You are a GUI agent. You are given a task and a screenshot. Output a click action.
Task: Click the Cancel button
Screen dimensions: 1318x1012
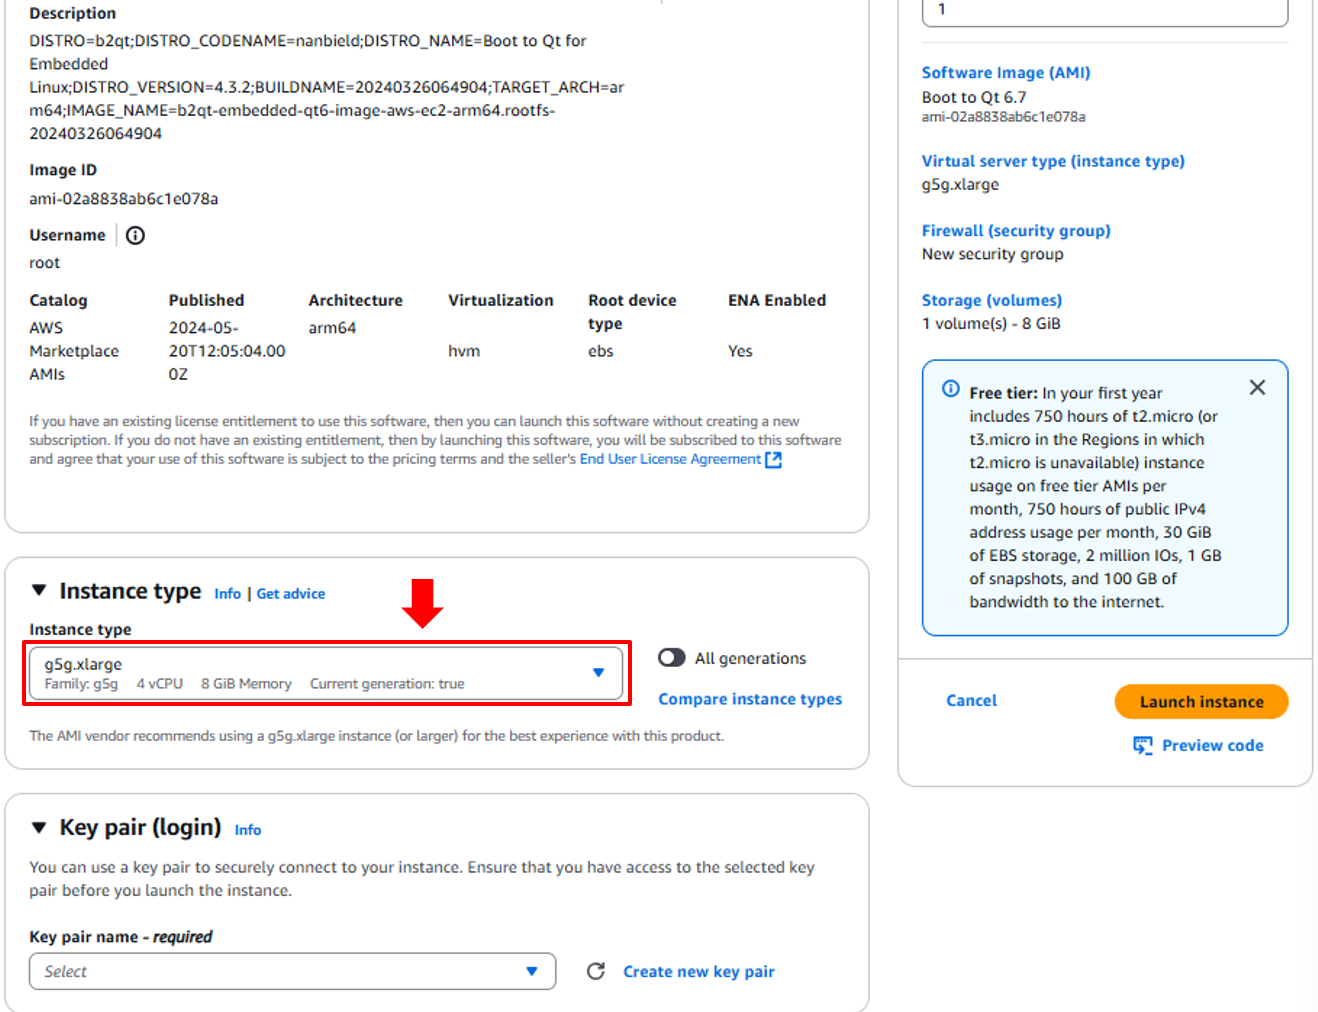click(x=971, y=701)
